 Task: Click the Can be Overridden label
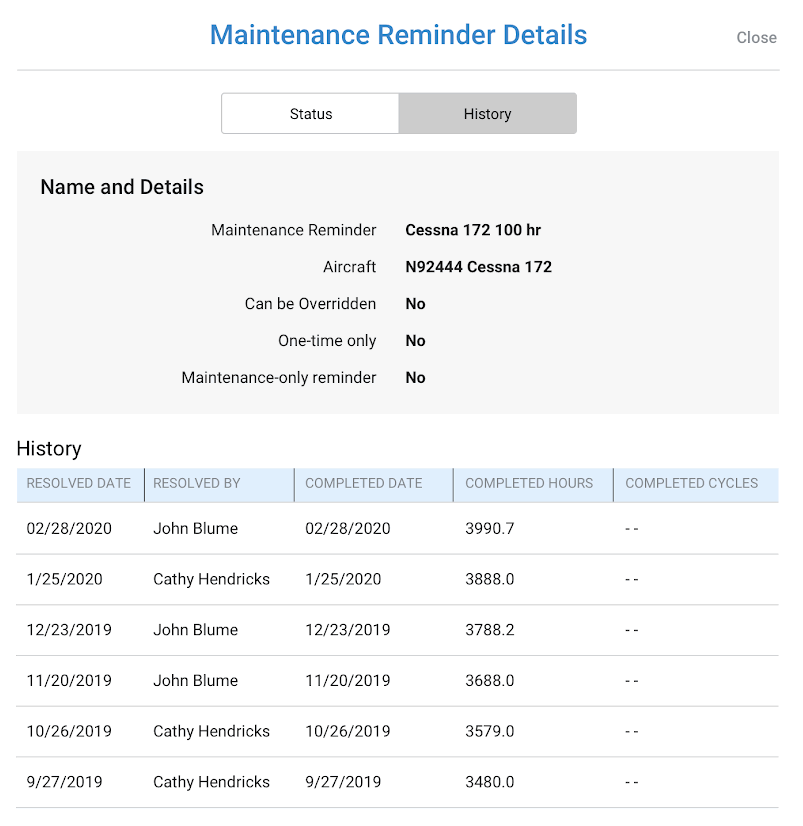(x=310, y=304)
